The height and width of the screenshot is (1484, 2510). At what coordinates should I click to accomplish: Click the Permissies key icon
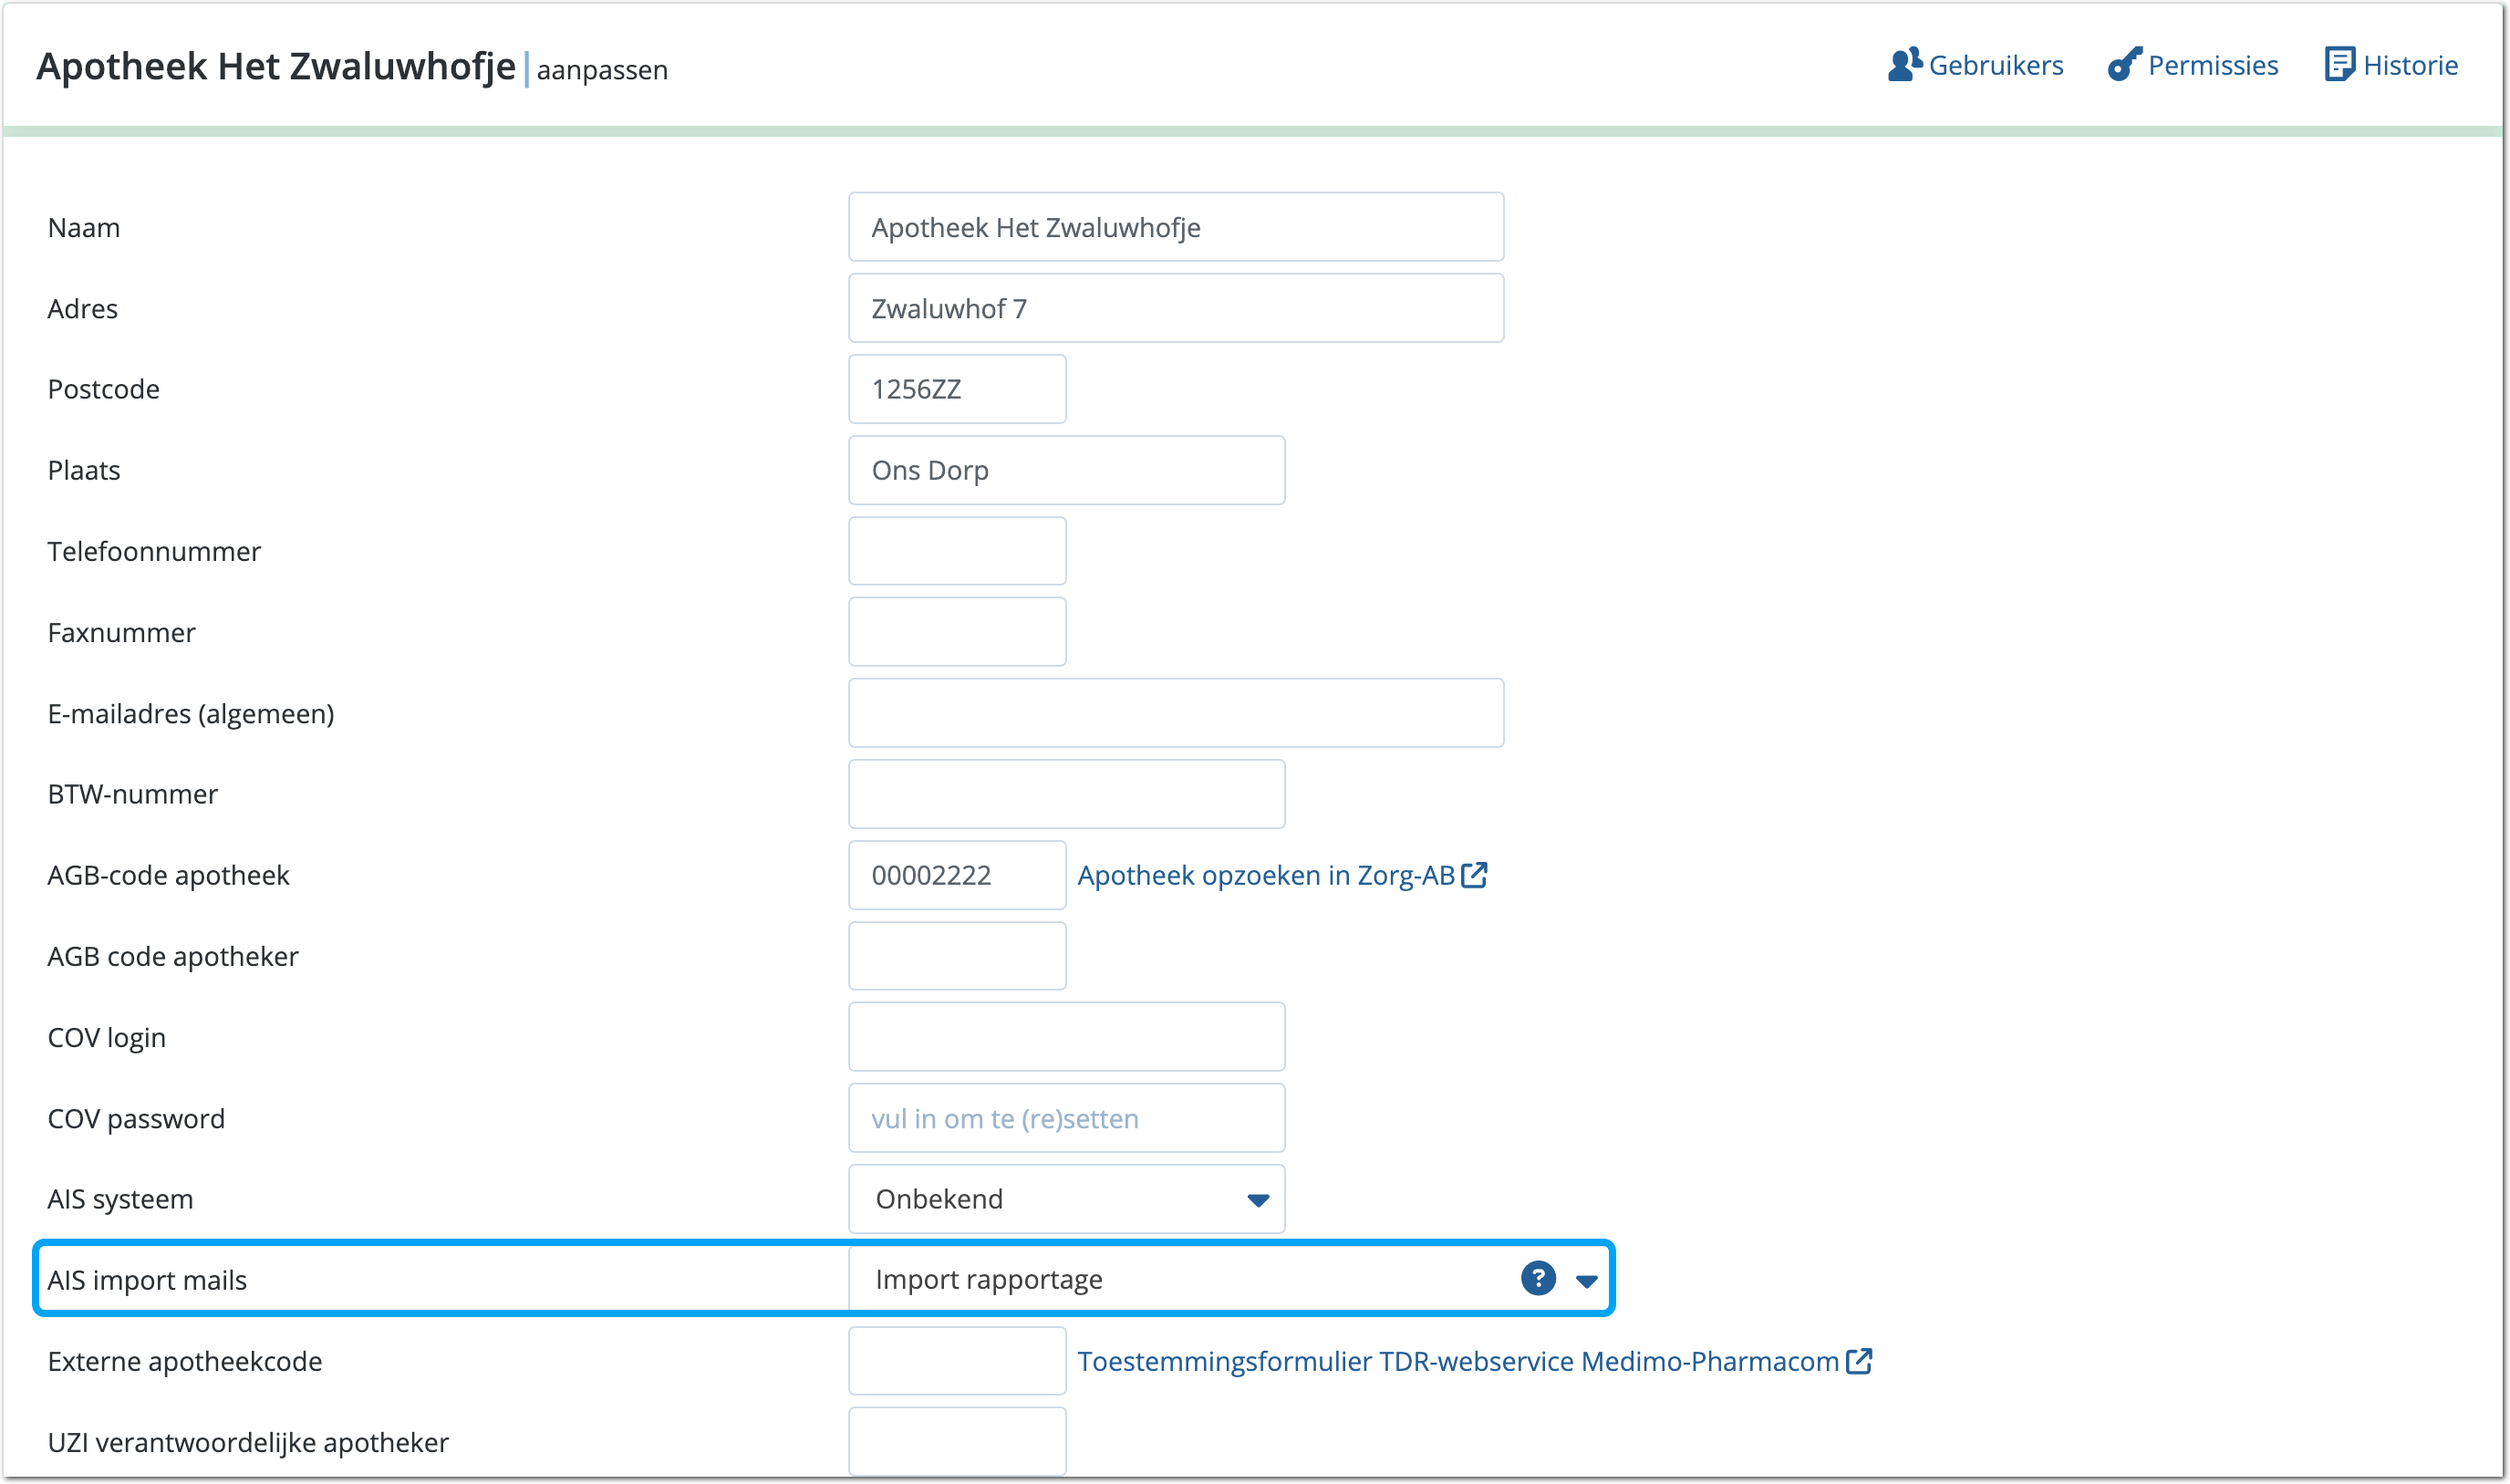[x=2124, y=65]
